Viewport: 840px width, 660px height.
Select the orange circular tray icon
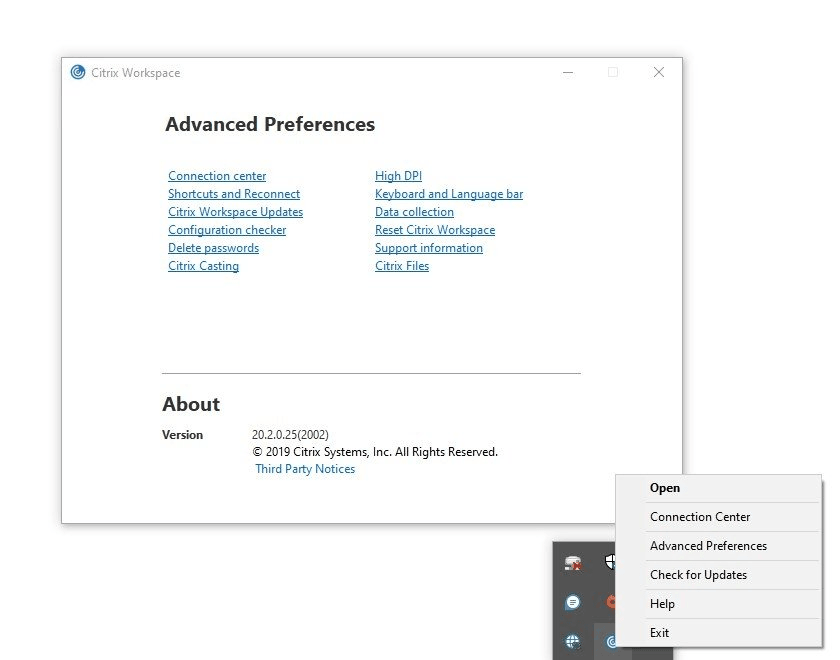pos(610,601)
